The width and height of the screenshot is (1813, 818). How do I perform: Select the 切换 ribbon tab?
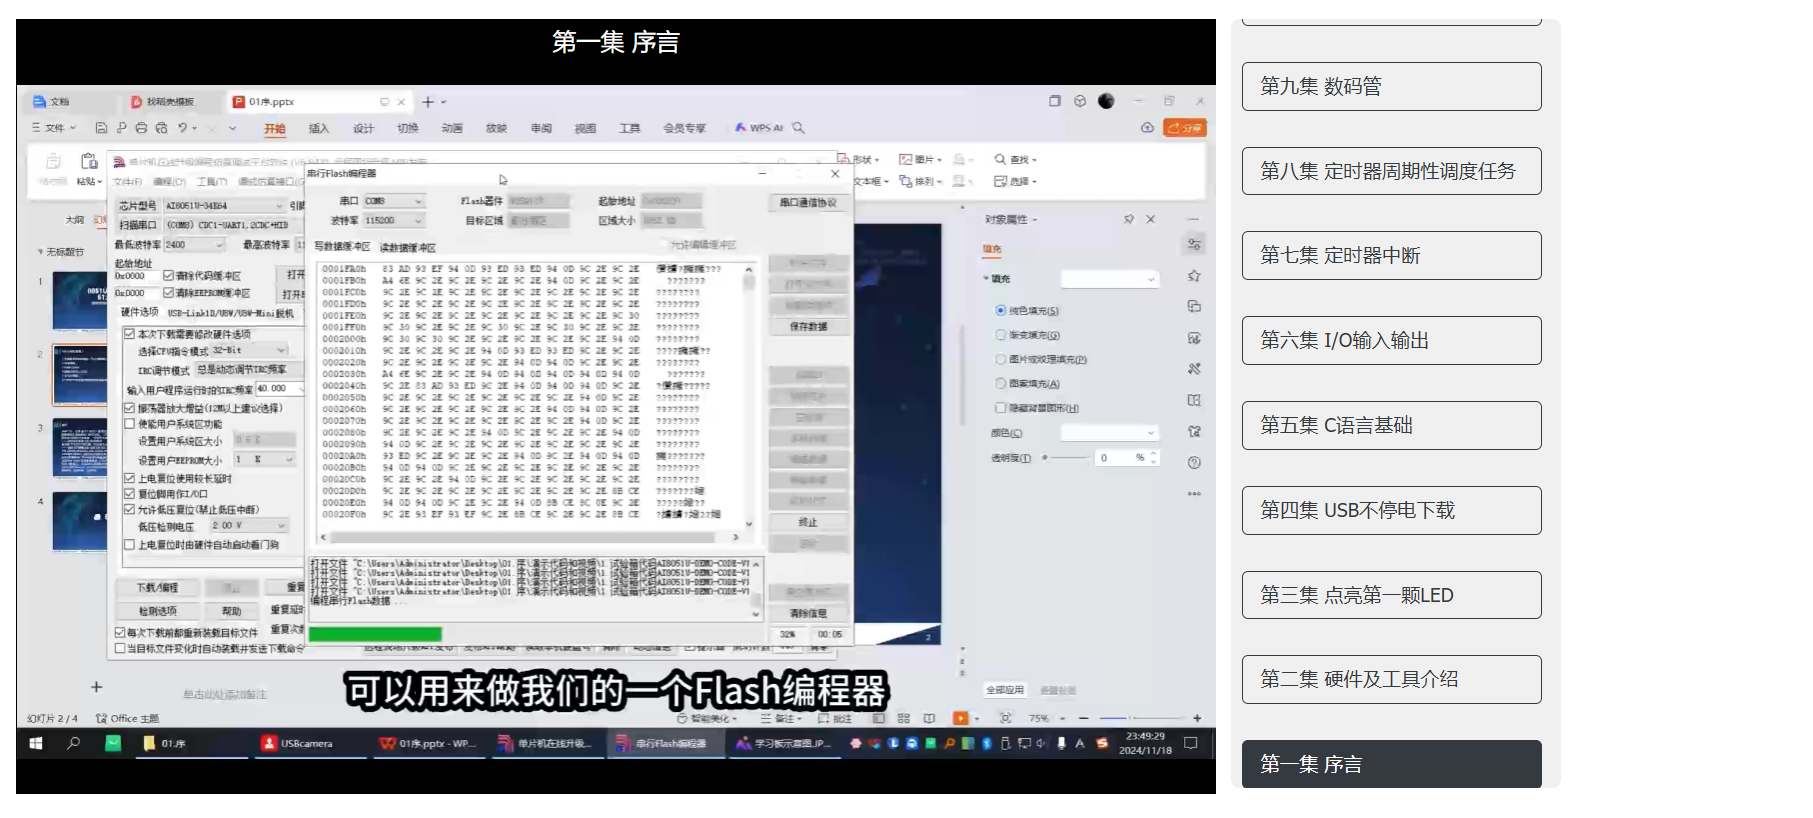408,129
